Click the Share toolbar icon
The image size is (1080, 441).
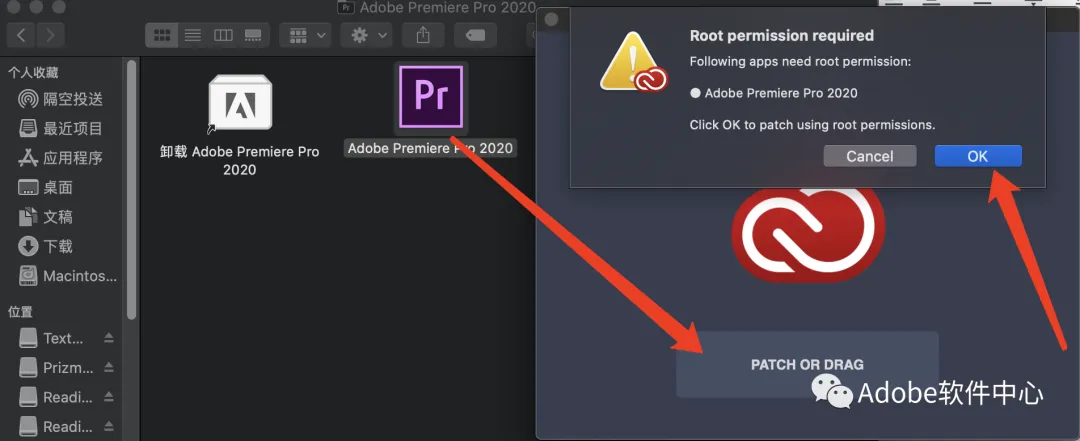tap(423, 35)
